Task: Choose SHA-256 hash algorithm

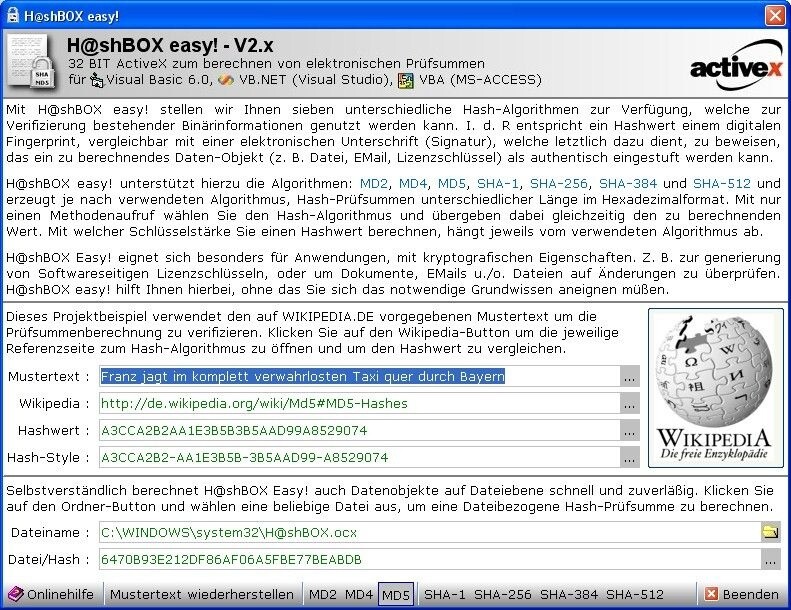Action: [x=502, y=595]
